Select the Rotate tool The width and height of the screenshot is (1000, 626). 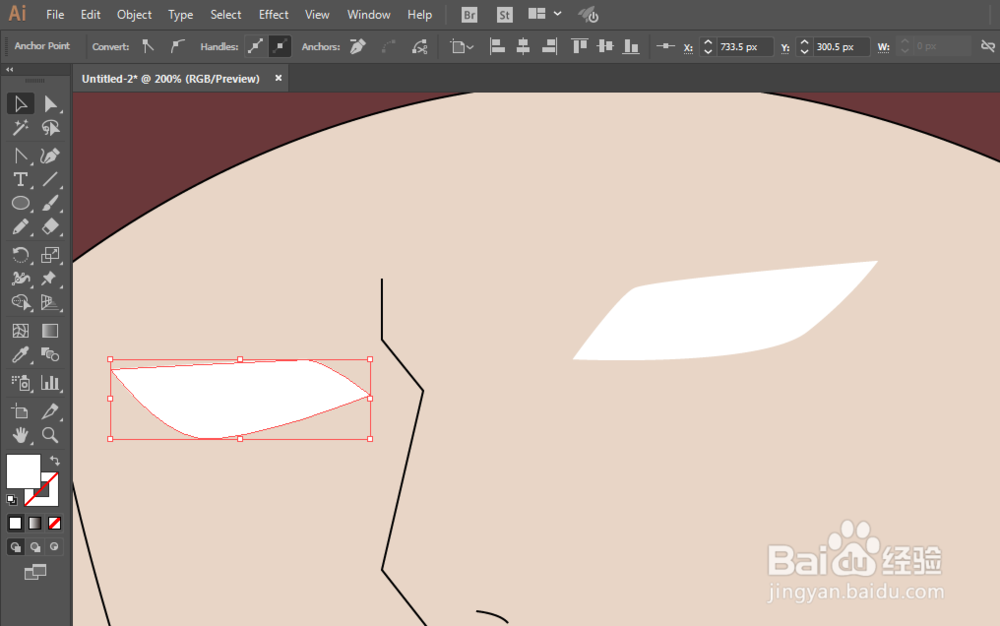pyautogui.click(x=20, y=255)
